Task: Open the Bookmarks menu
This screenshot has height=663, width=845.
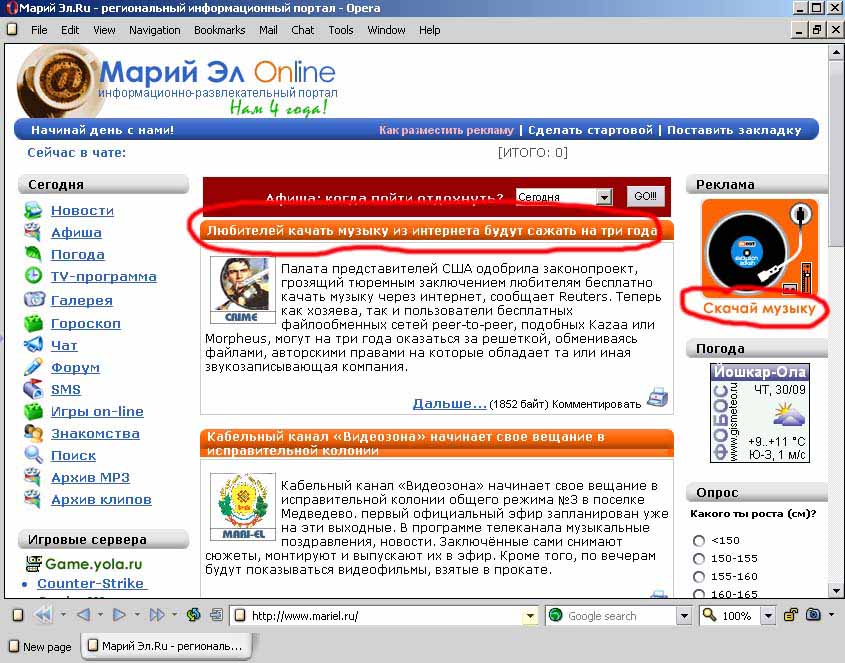Action: (x=219, y=30)
